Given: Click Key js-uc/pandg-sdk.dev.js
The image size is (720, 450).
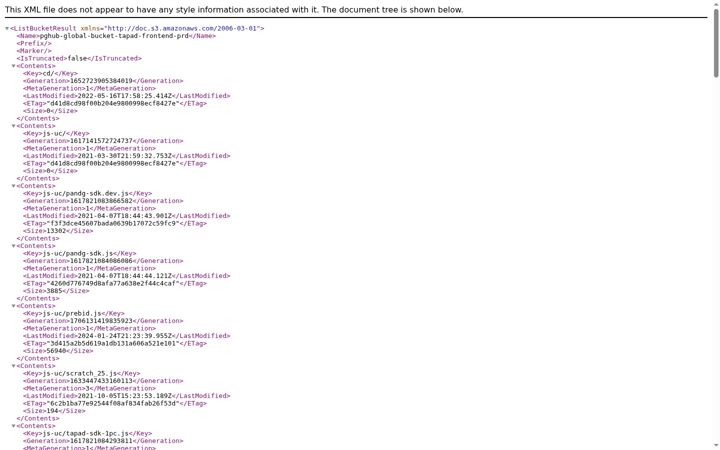Looking at the screenshot, I should click(x=85, y=194).
